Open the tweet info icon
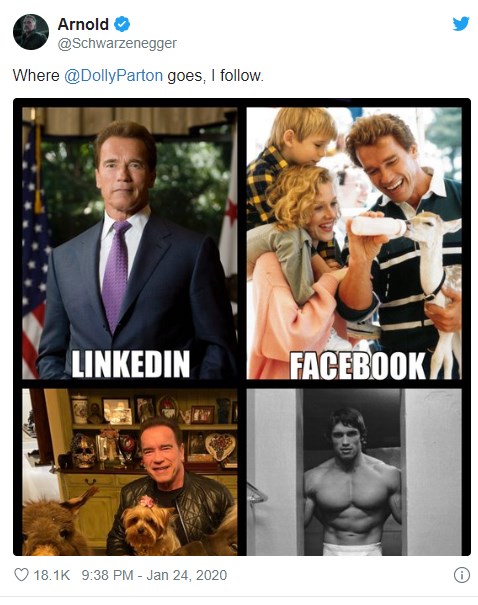This screenshot has height=605, width=478. click(x=462, y=575)
